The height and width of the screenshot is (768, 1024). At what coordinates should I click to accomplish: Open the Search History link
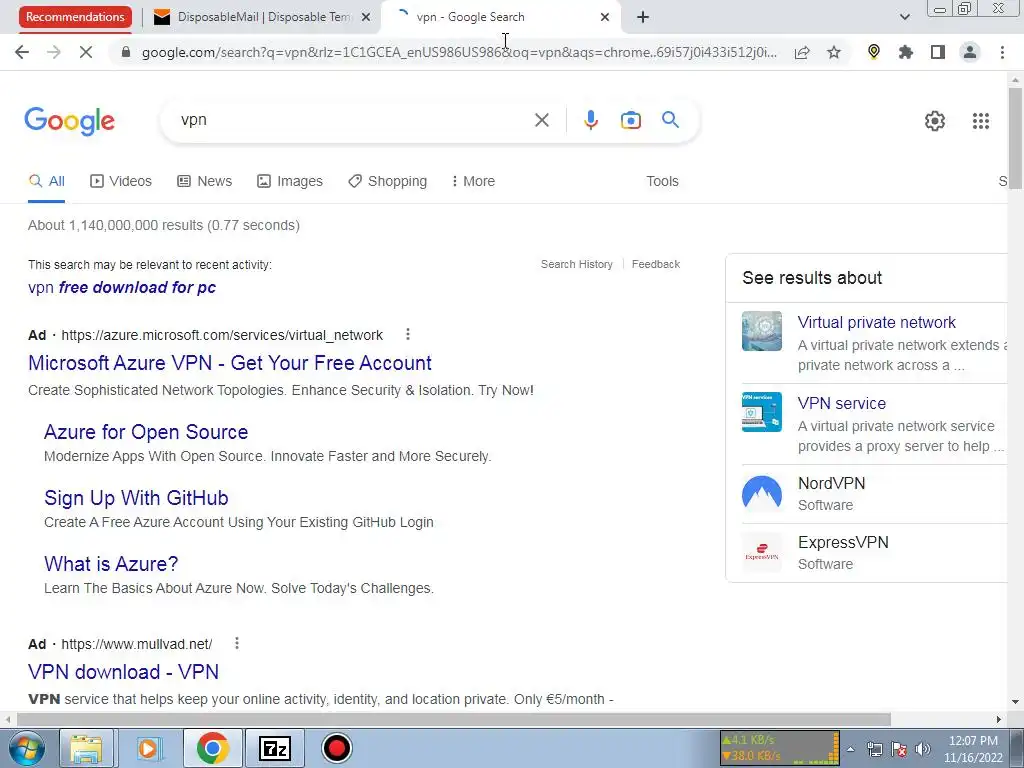(x=577, y=264)
